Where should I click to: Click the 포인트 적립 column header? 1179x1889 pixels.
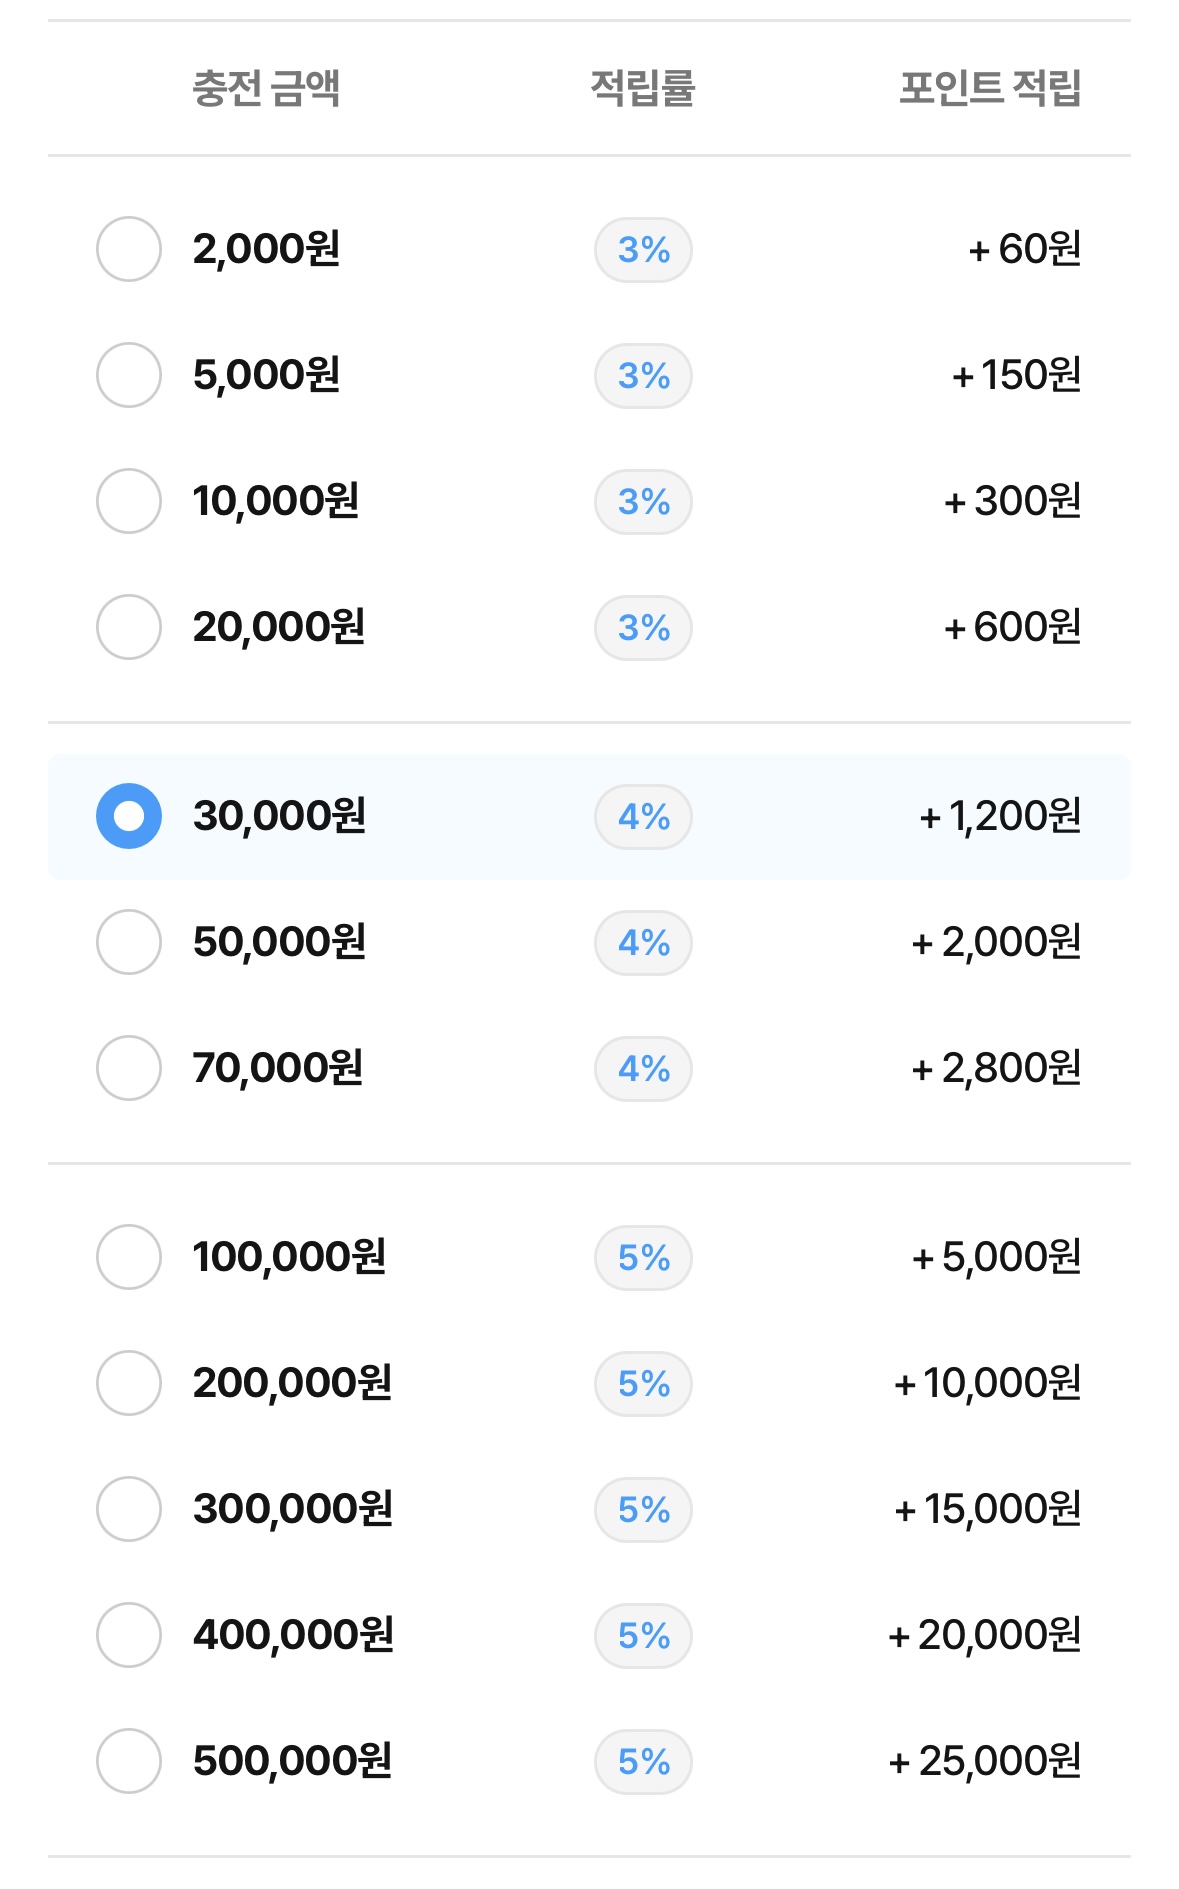point(990,88)
